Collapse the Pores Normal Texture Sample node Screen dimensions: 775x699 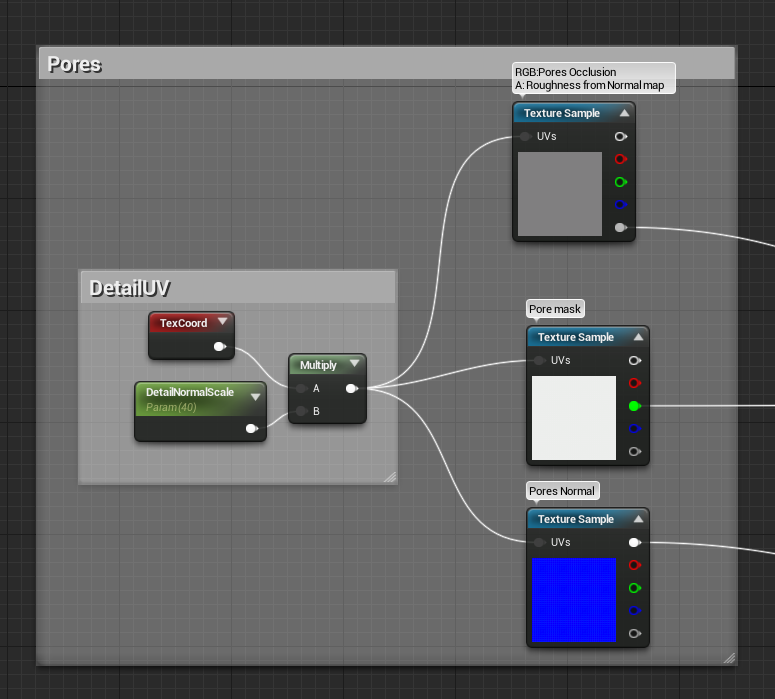[x=638, y=519]
